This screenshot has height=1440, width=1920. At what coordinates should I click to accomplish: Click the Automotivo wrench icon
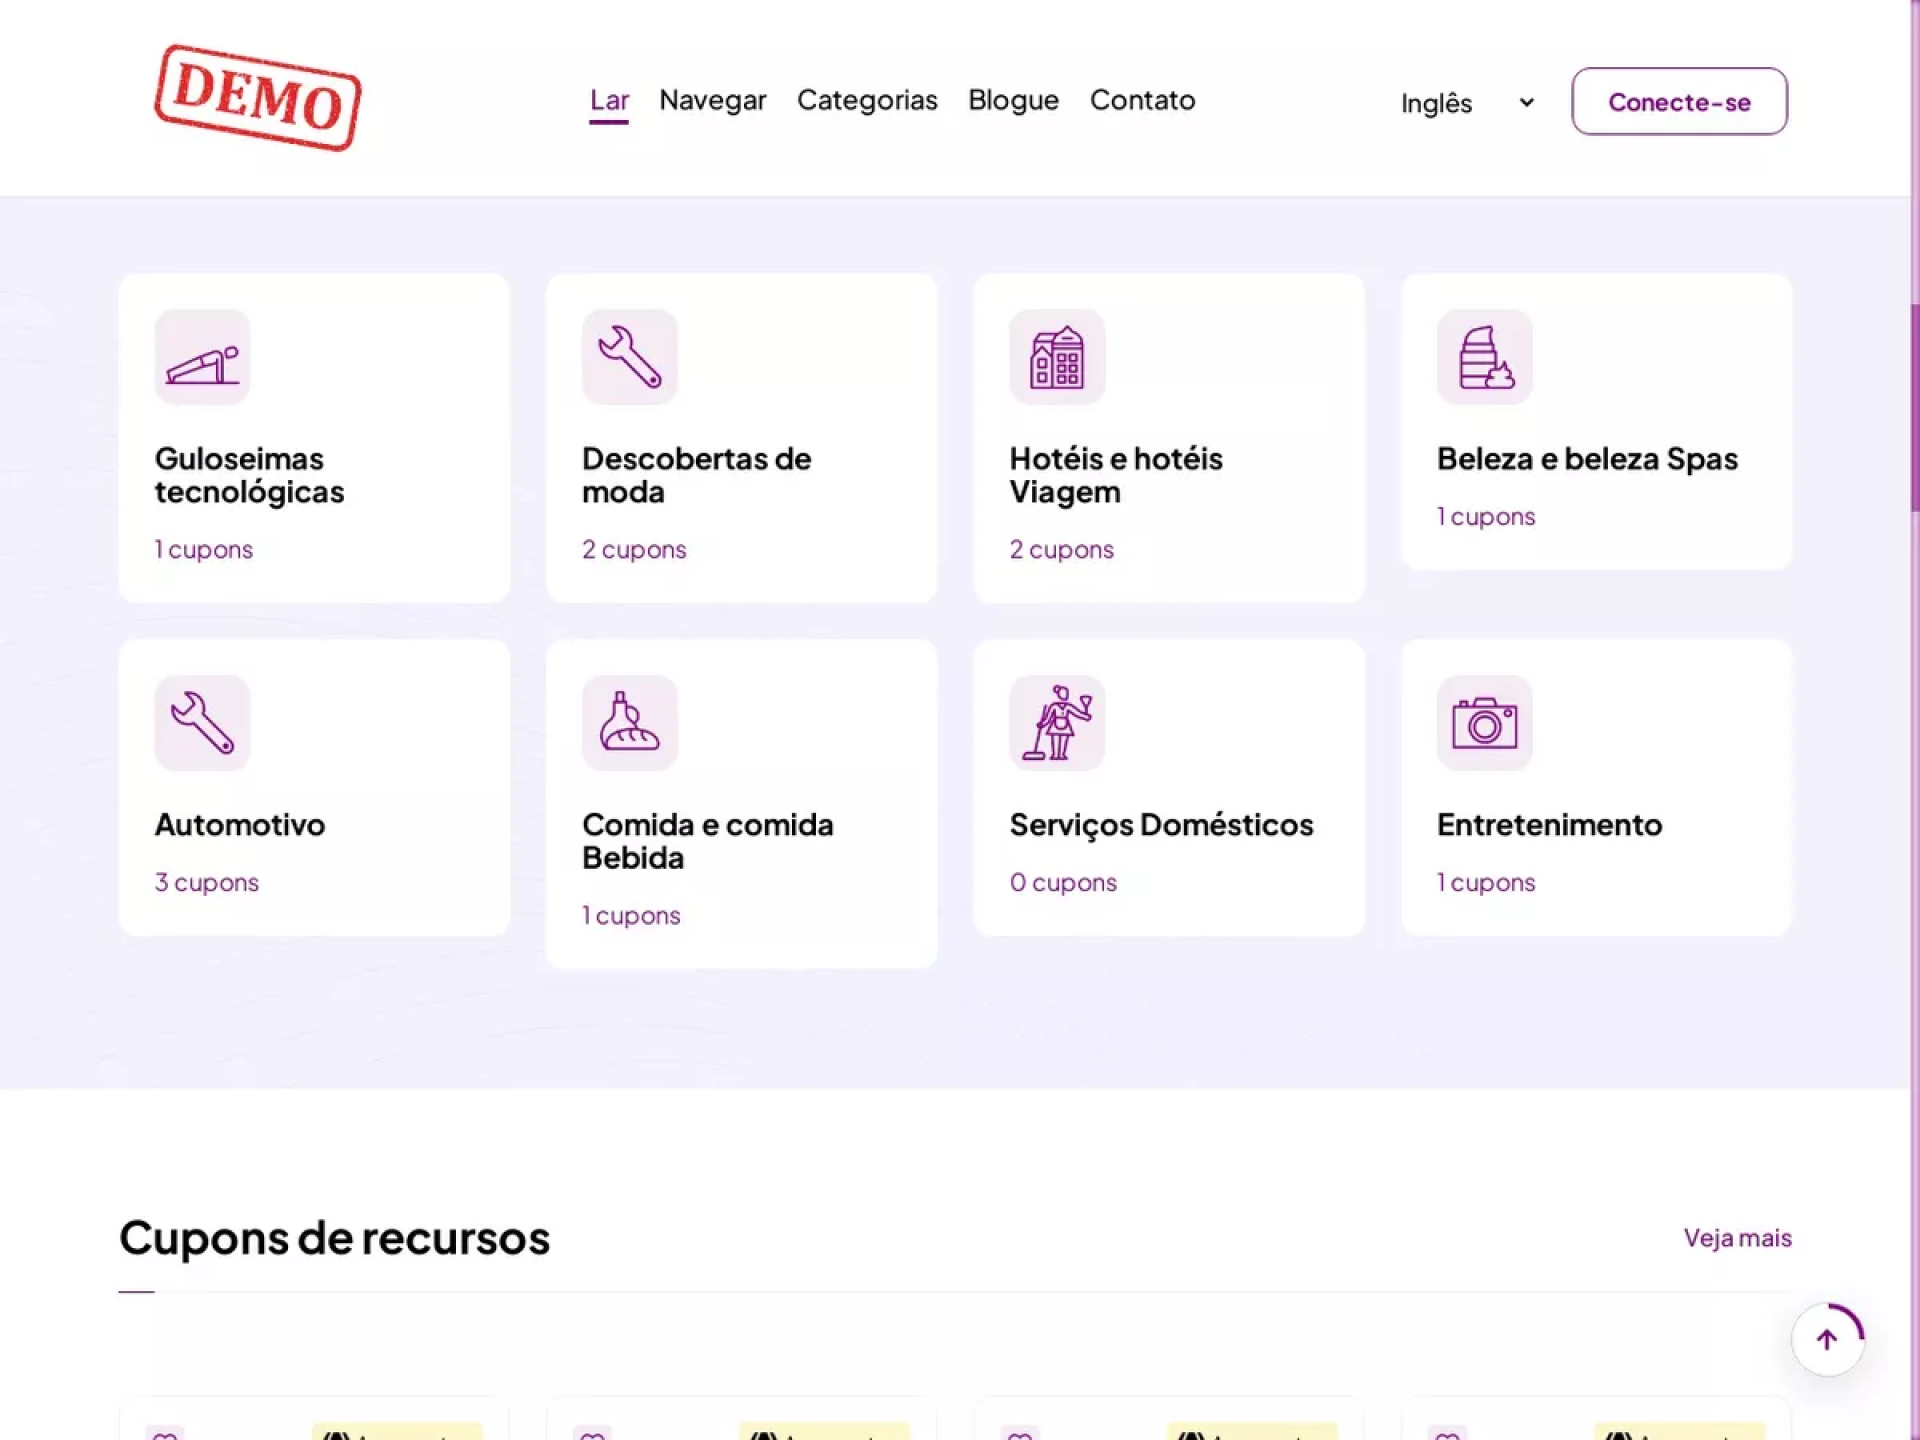(202, 722)
